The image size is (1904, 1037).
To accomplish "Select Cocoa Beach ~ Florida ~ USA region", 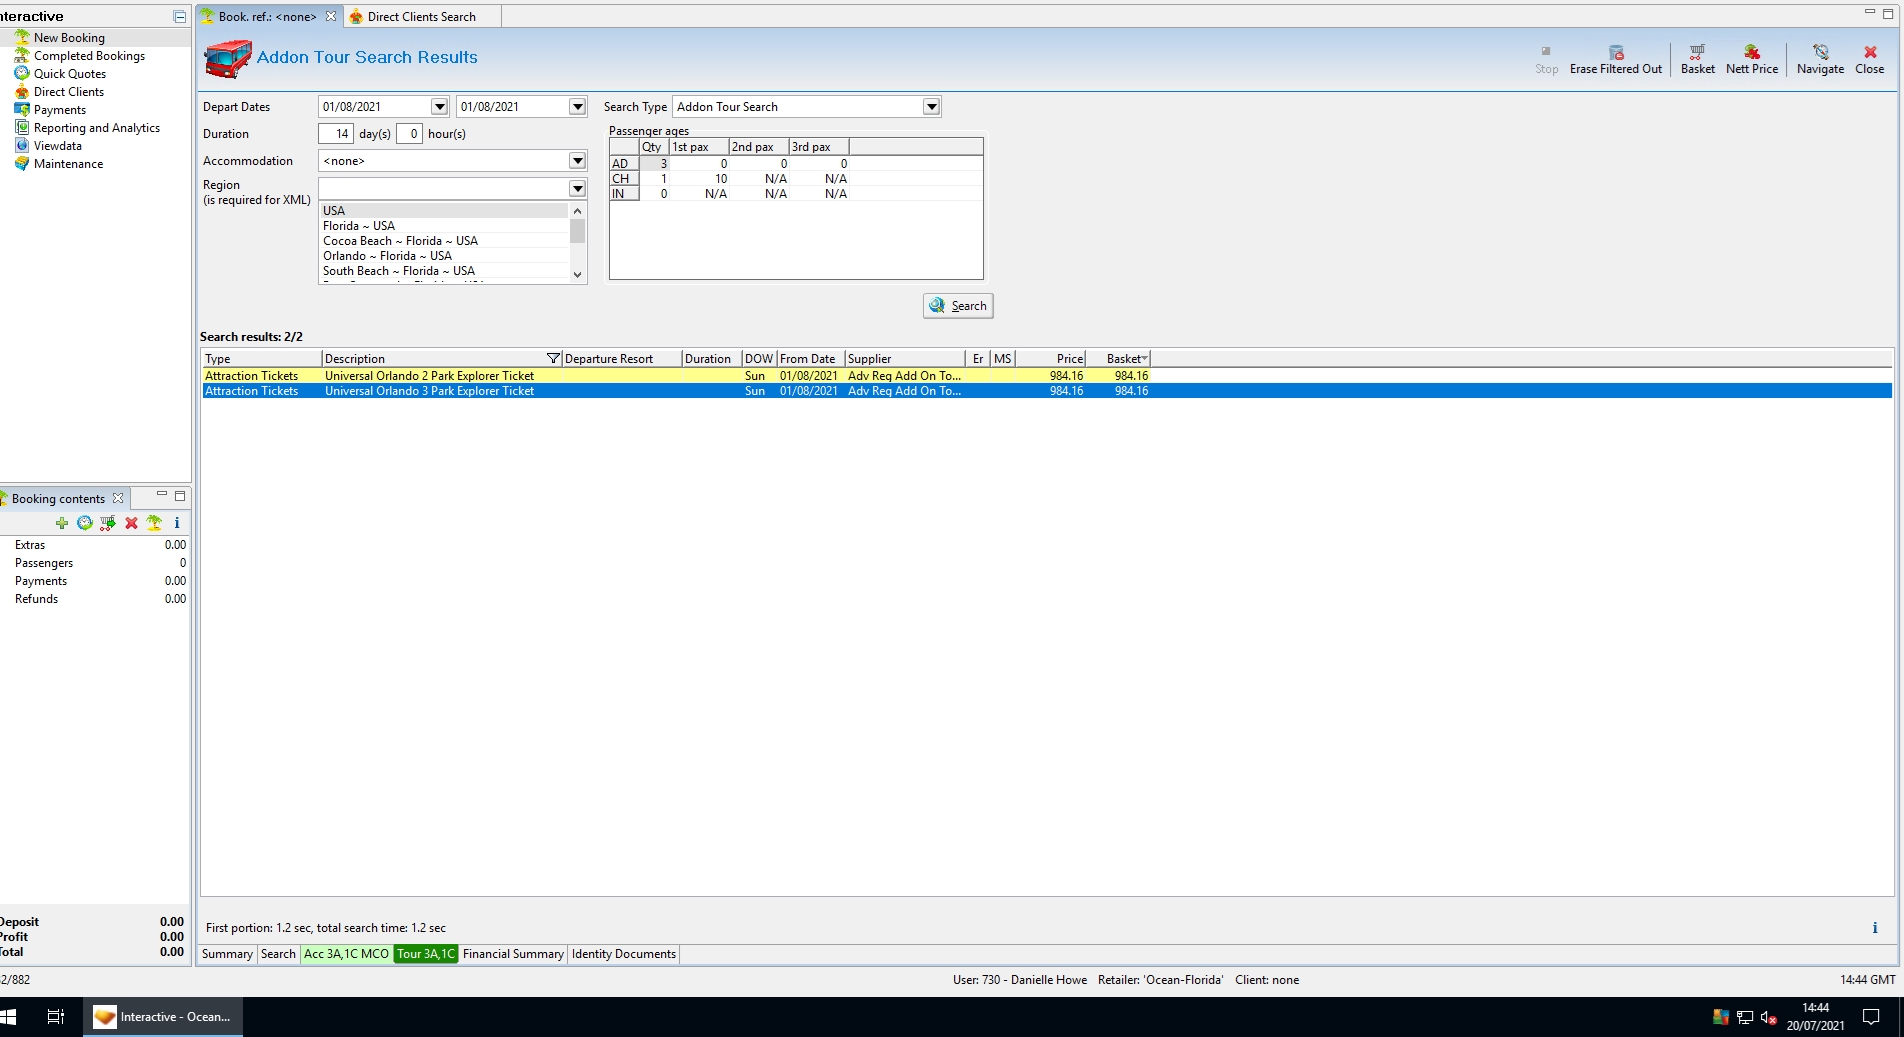I will tap(444, 241).
